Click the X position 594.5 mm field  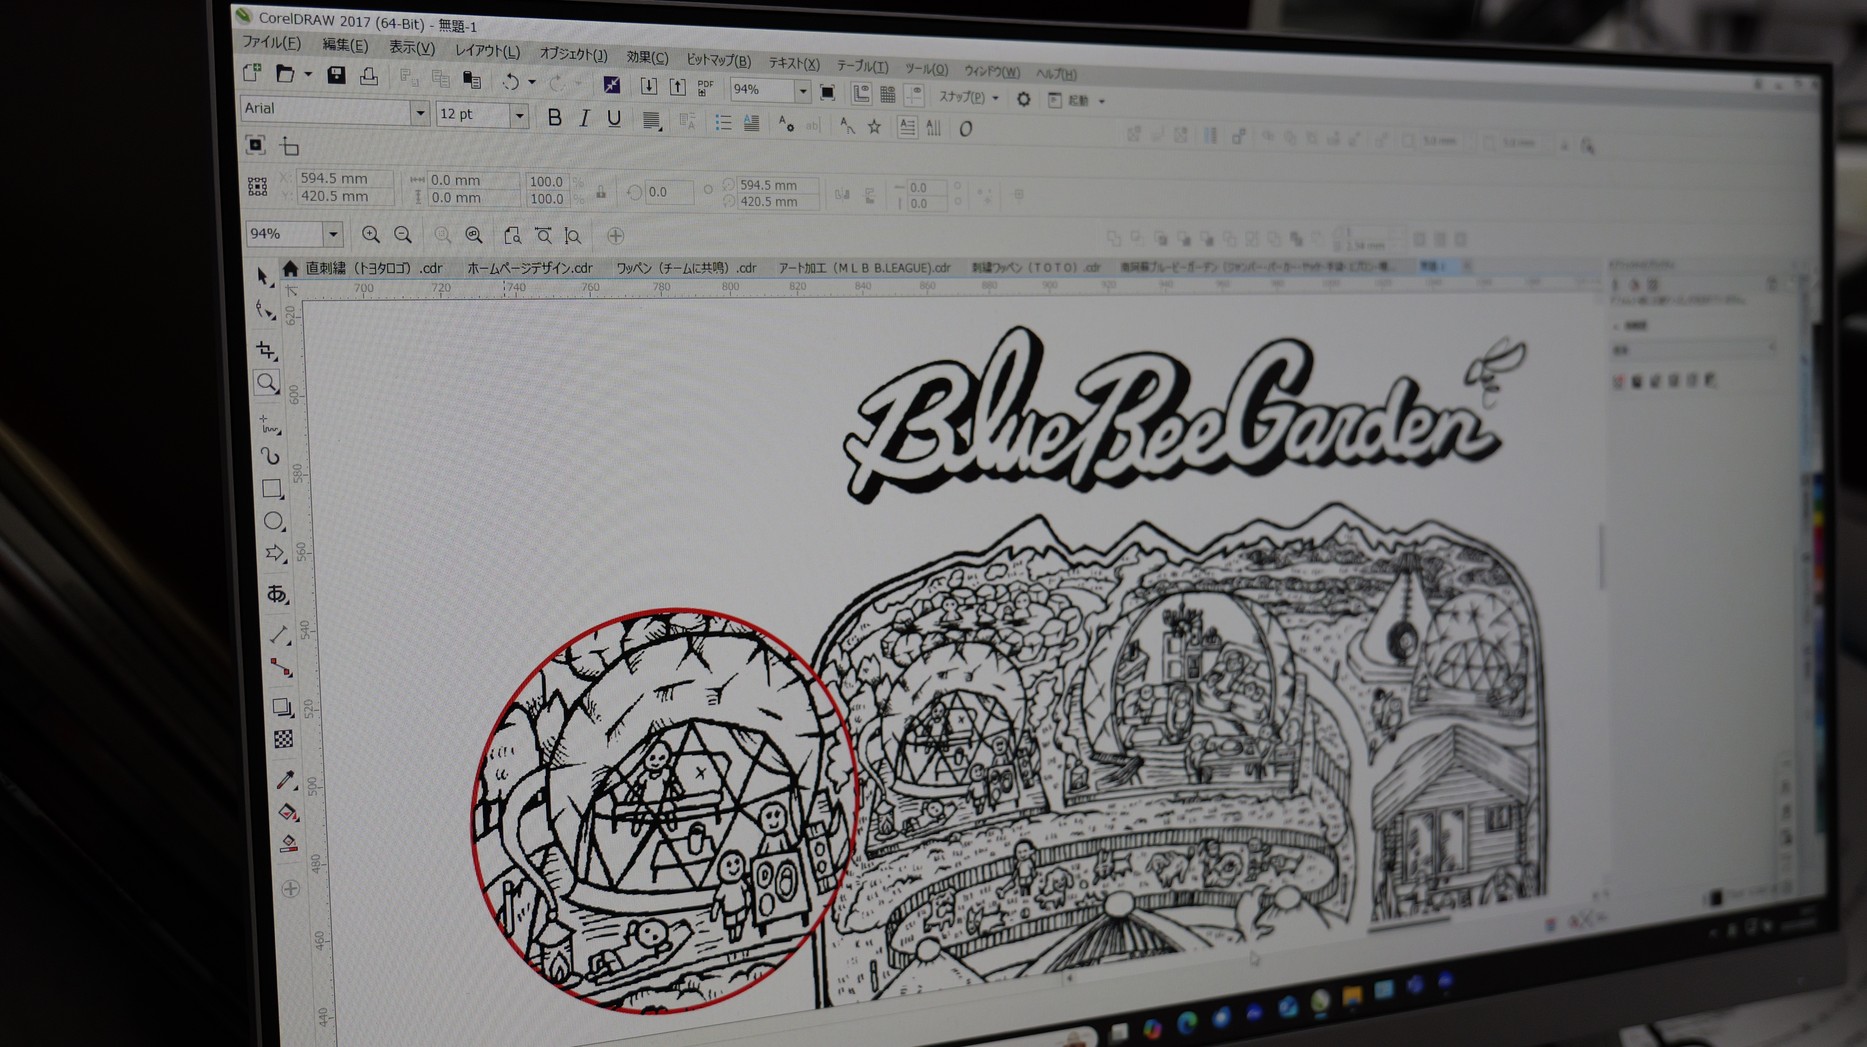coord(342,179)
